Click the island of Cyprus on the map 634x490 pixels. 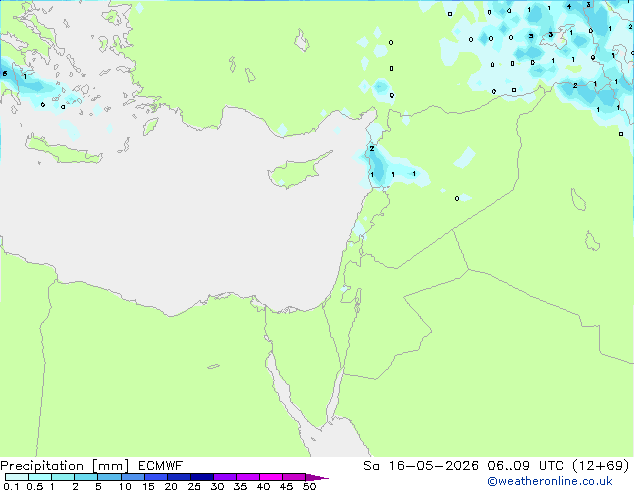[x=297, y=172]
